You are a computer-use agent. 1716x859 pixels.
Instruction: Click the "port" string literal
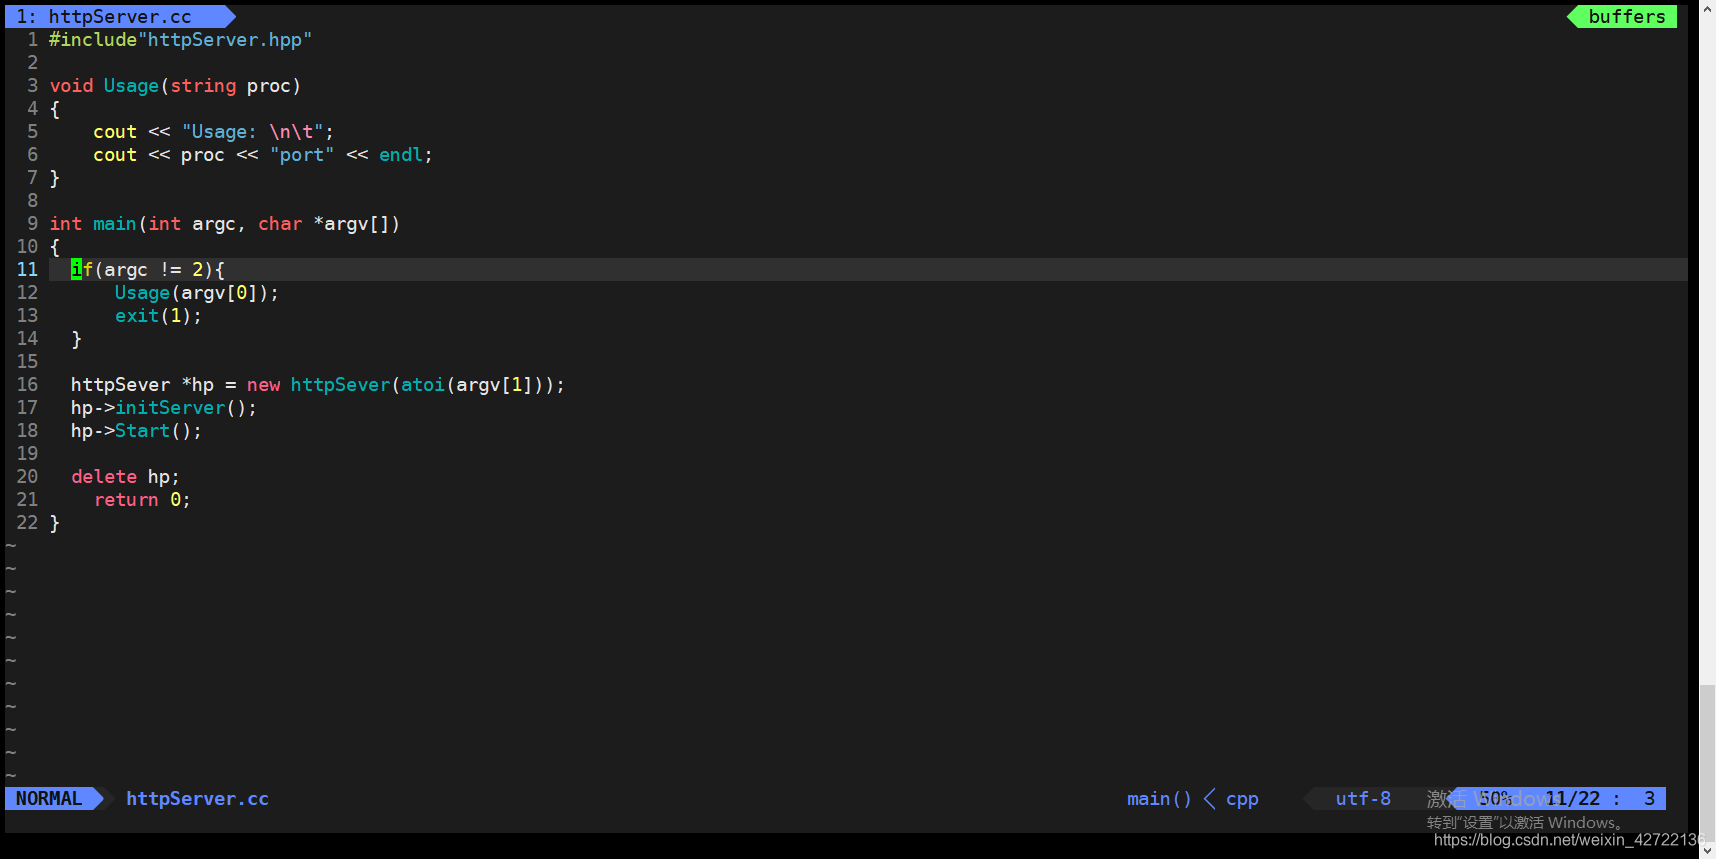pos(302,155)
